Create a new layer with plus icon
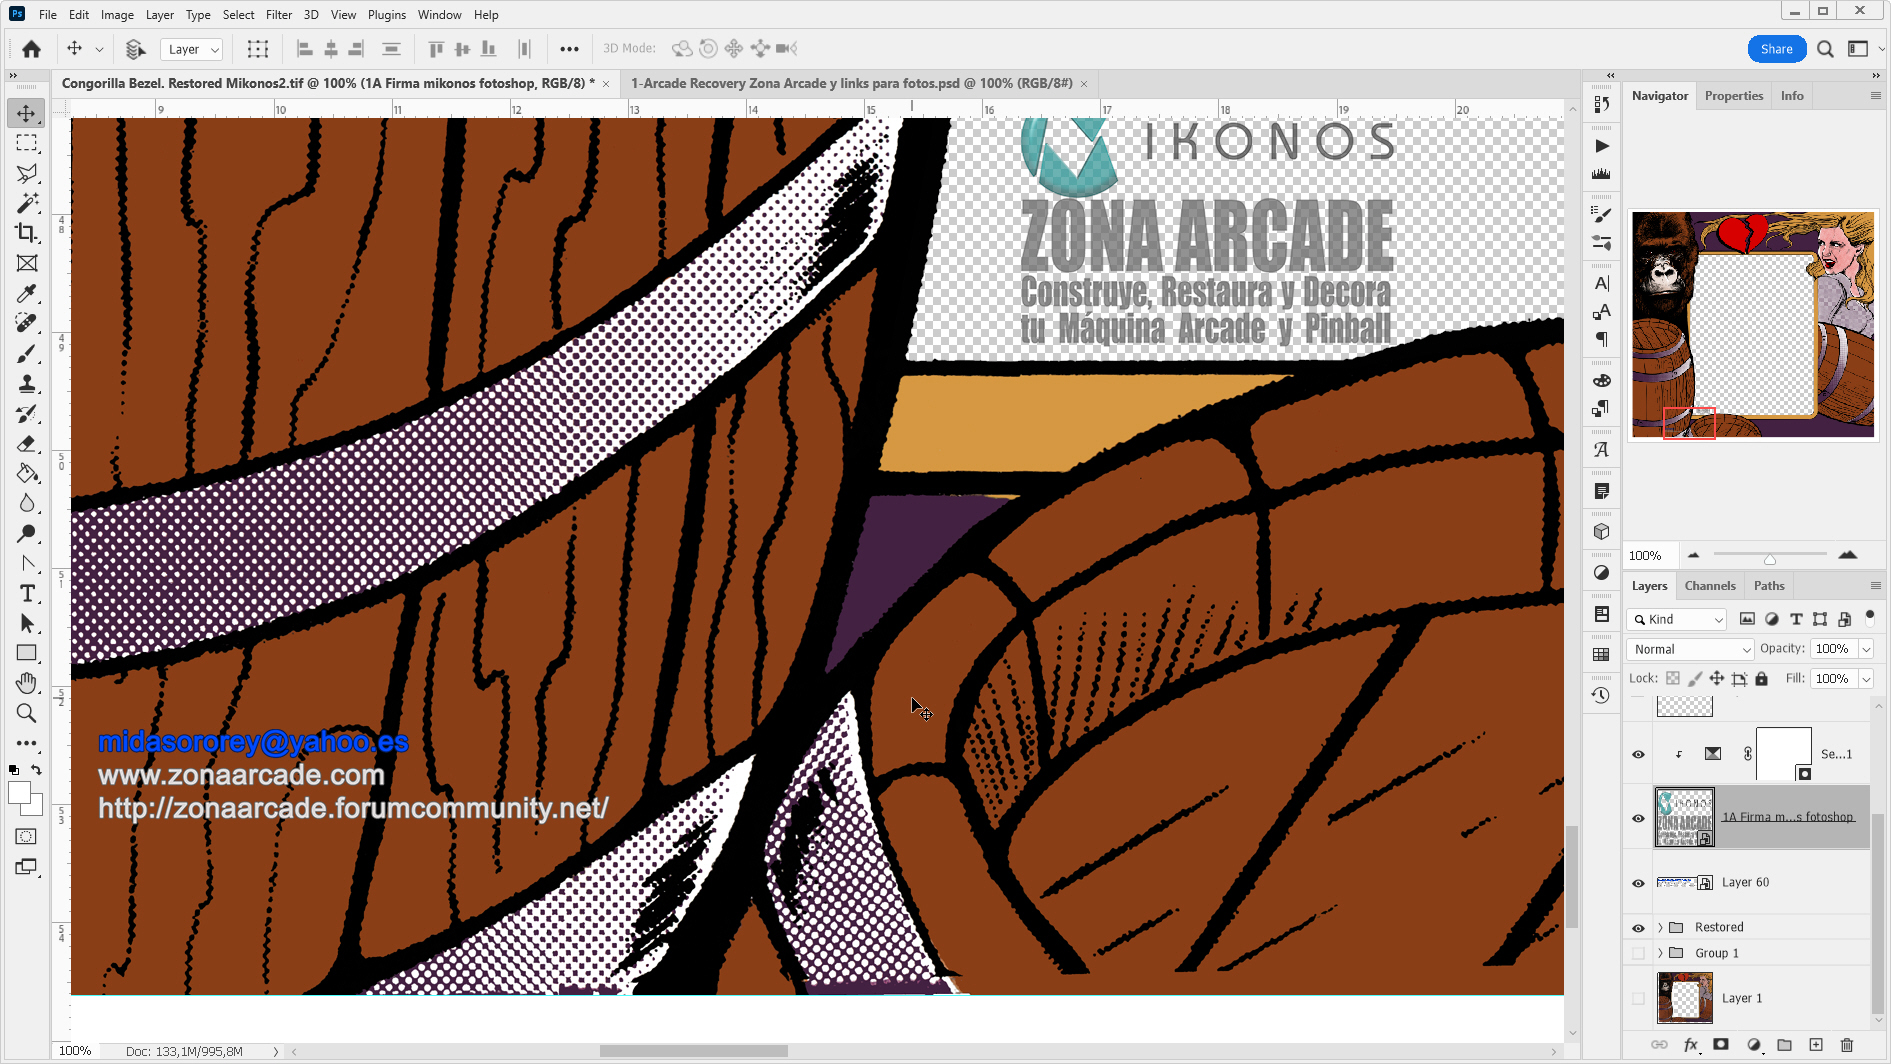1891x1064 pixels. coord(1816,1045)
